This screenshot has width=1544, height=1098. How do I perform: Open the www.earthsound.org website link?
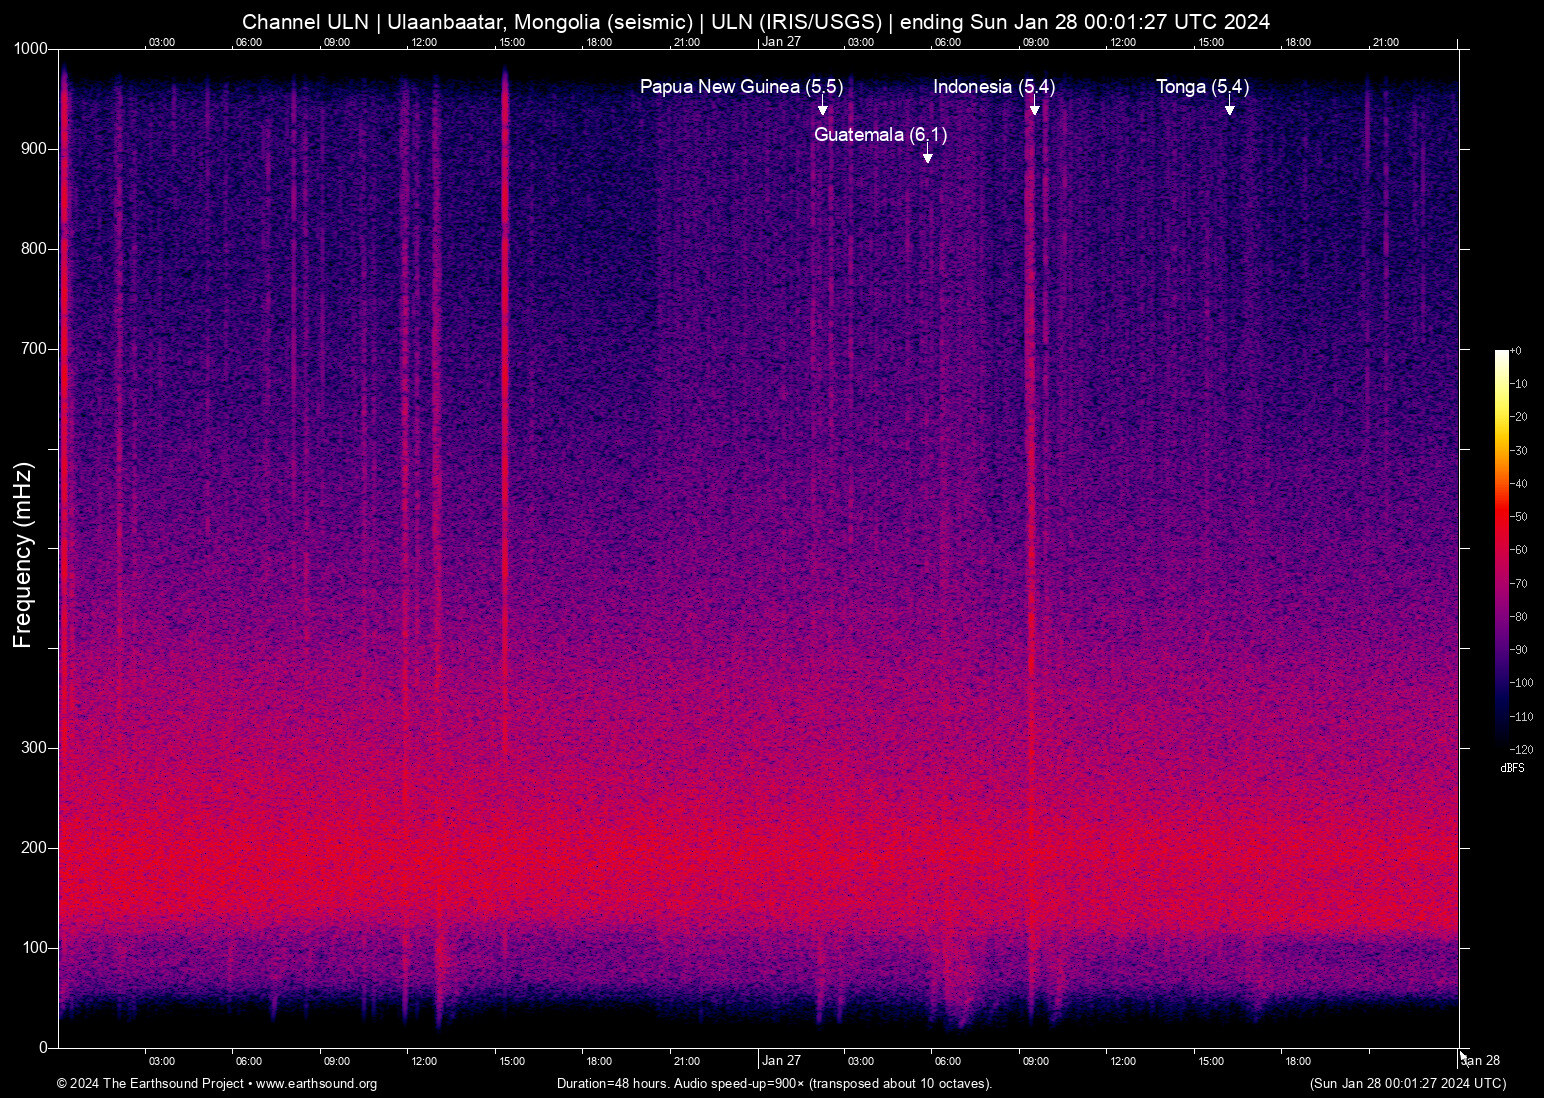(316, 1084)
